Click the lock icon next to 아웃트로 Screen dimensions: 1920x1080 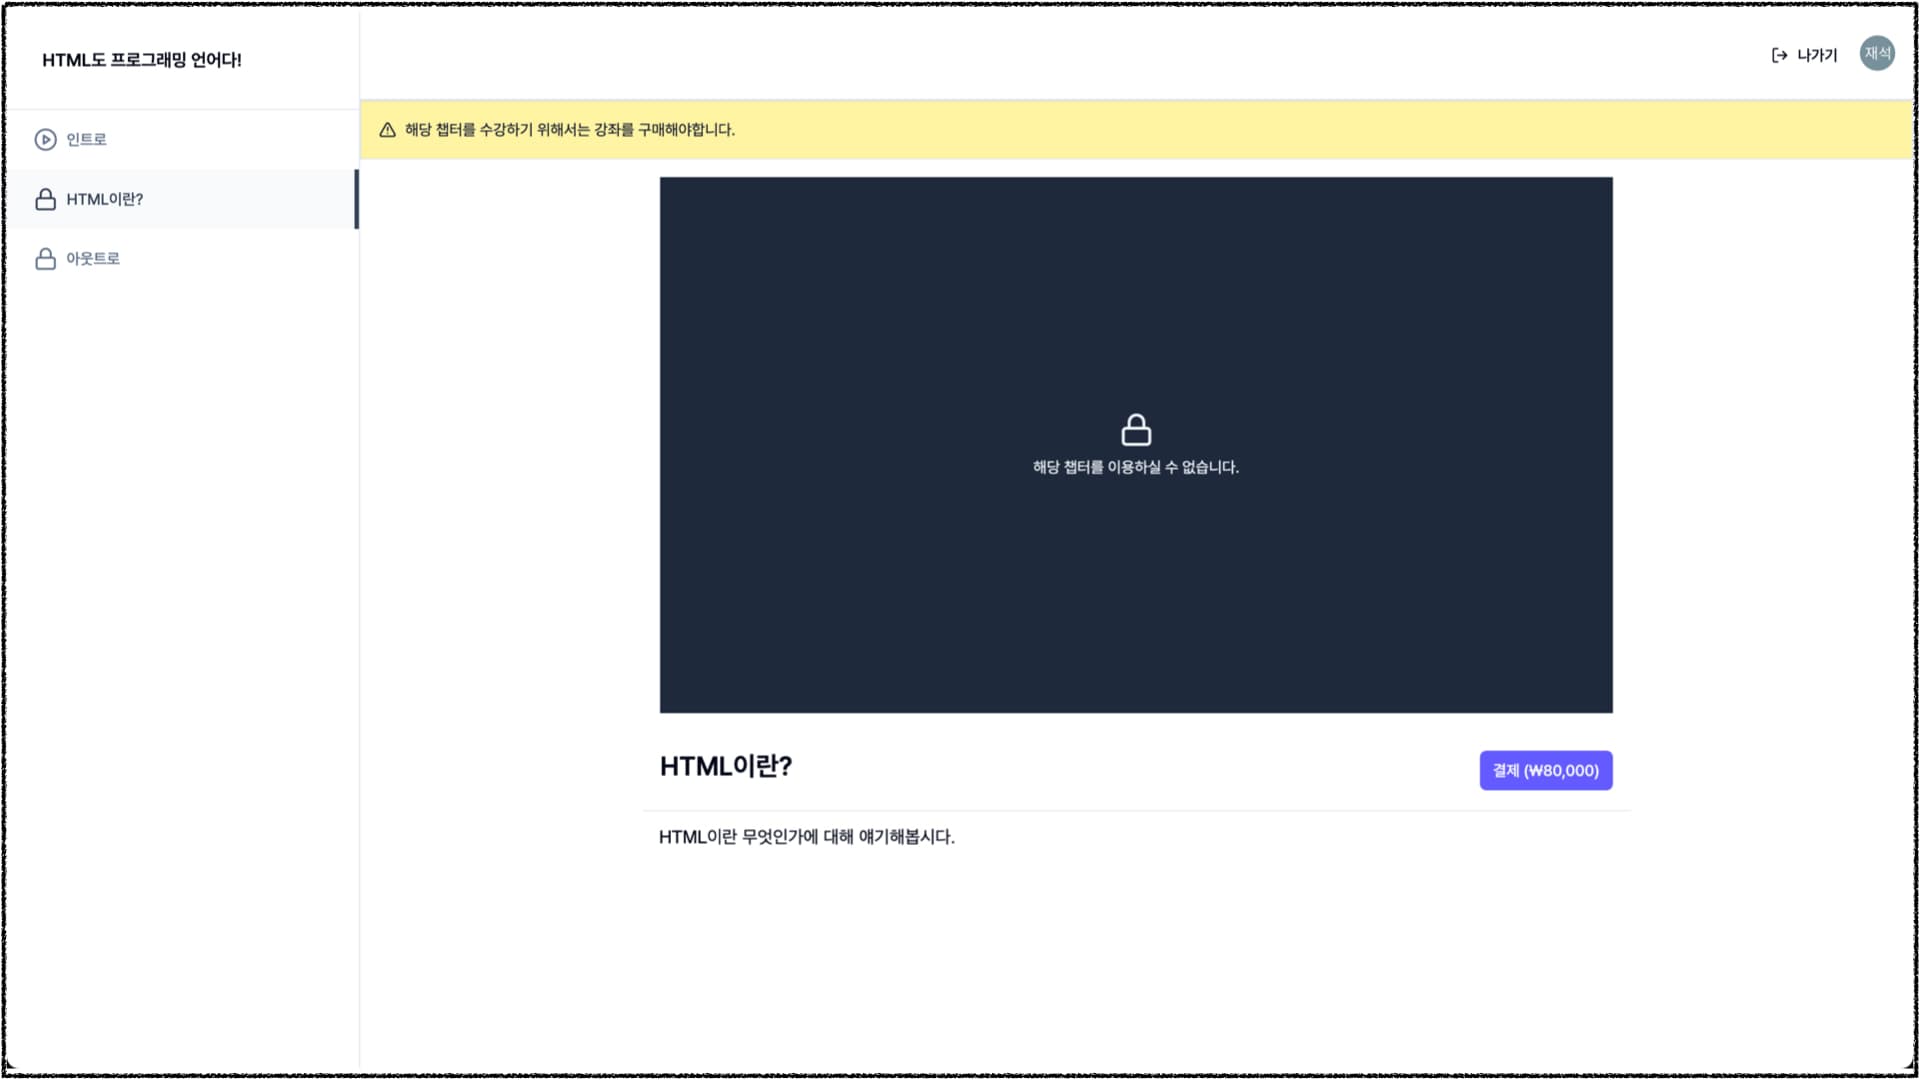(x=45, y=259)
